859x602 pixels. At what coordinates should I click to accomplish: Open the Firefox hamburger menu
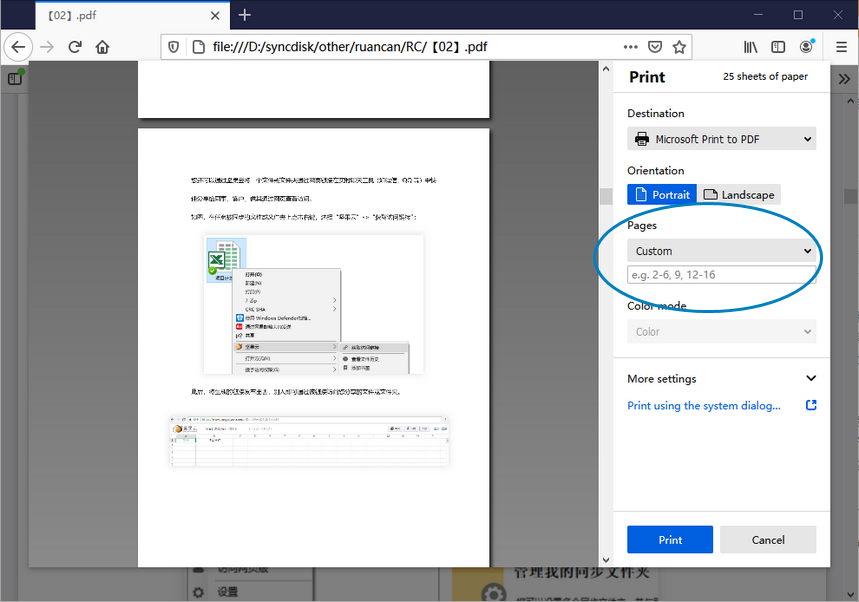point(841,47)
